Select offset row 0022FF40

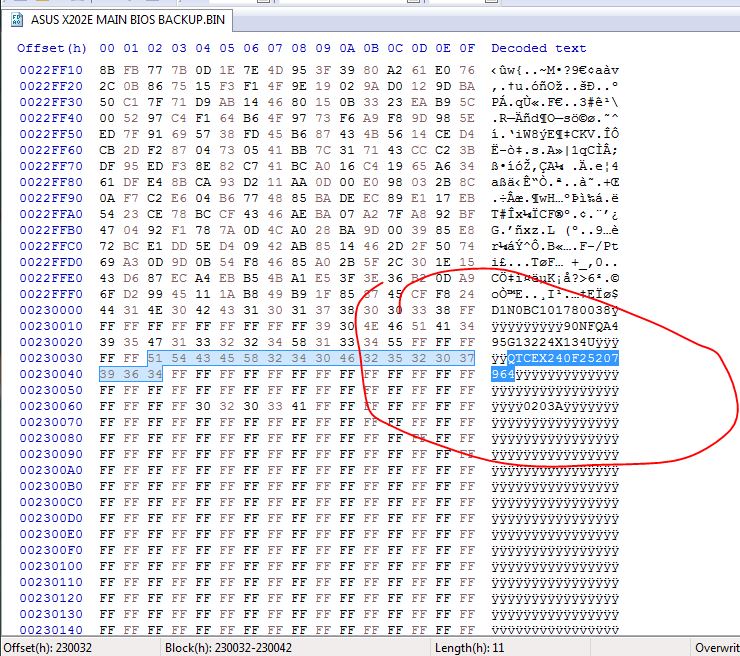pyautogui.click(x=51, y=118)
